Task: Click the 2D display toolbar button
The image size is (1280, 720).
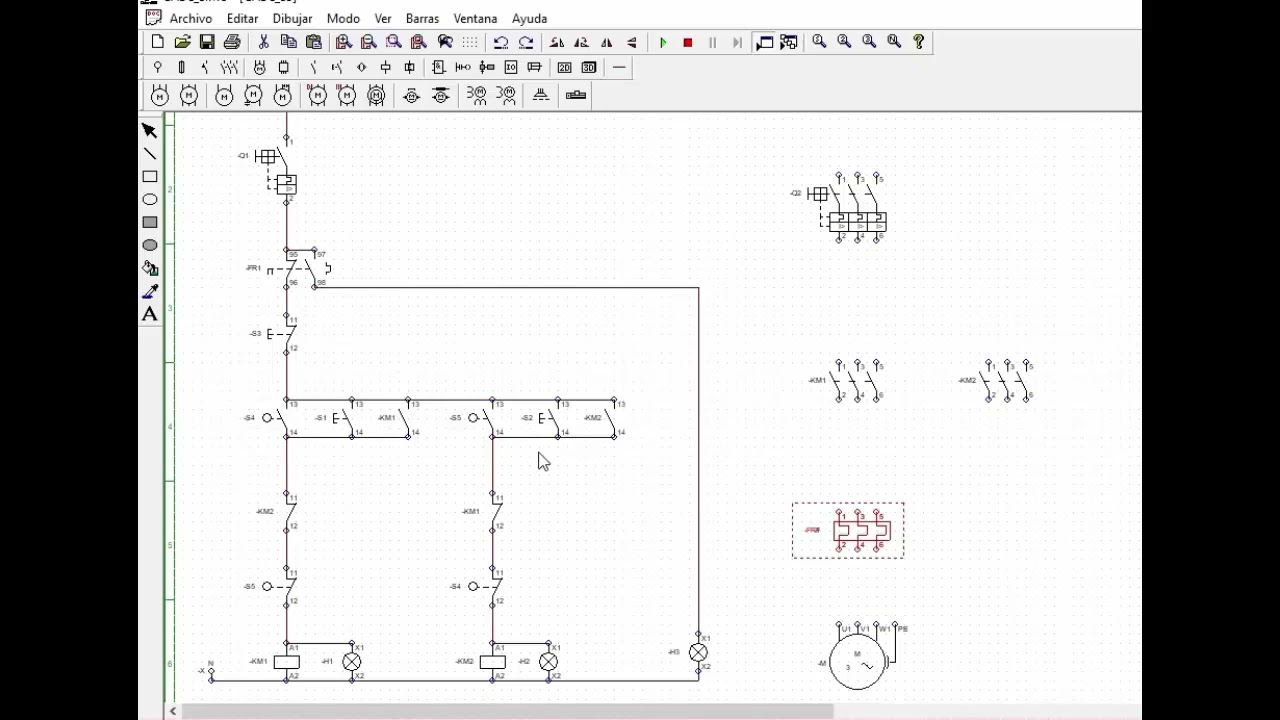Action: pos(564,67)
